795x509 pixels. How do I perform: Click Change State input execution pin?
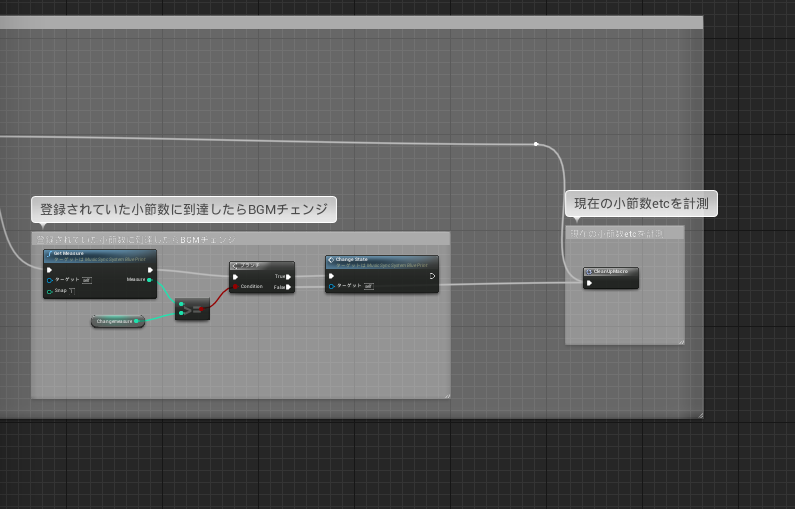pos(331,276)
